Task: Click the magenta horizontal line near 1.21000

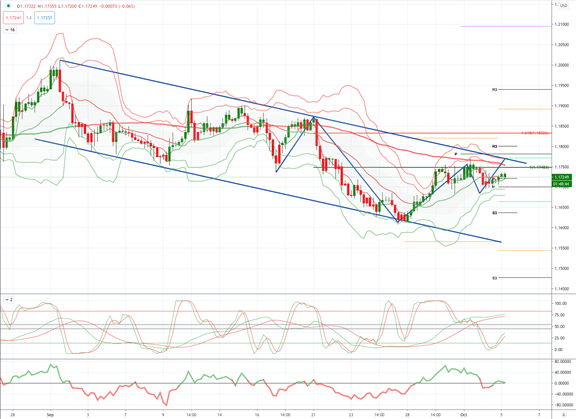Action: point(506,26)
